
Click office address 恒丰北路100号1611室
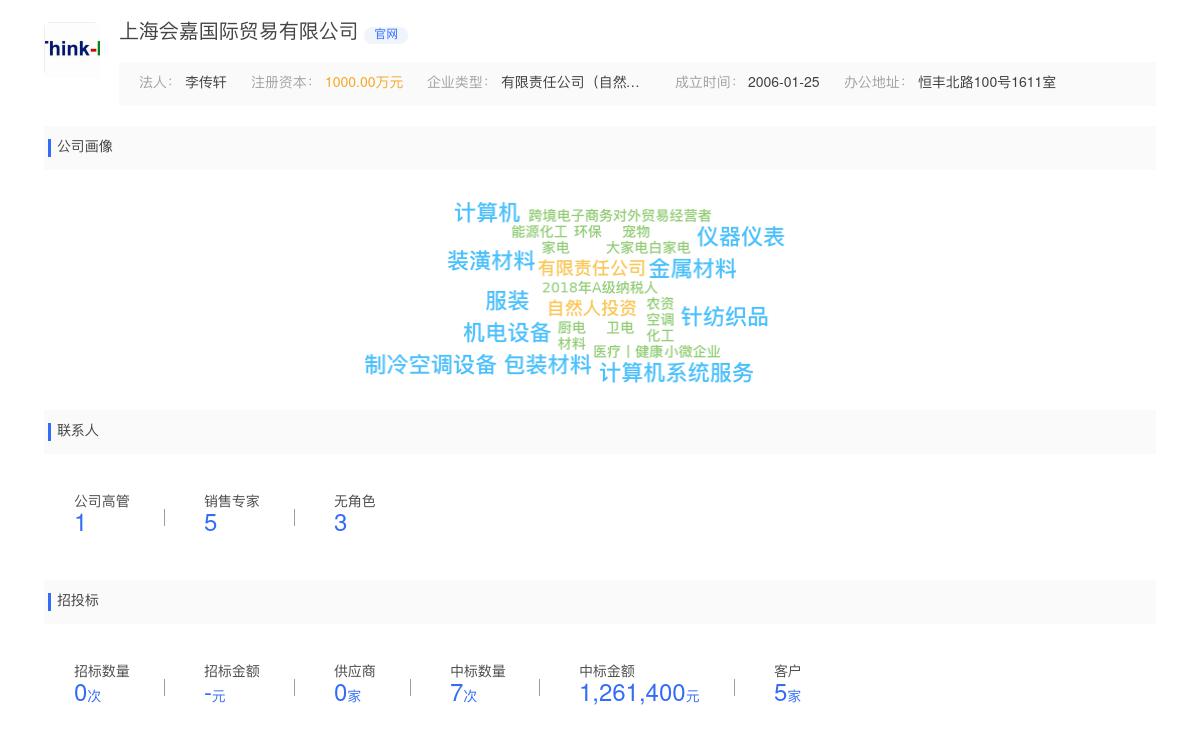pos(987,83)
